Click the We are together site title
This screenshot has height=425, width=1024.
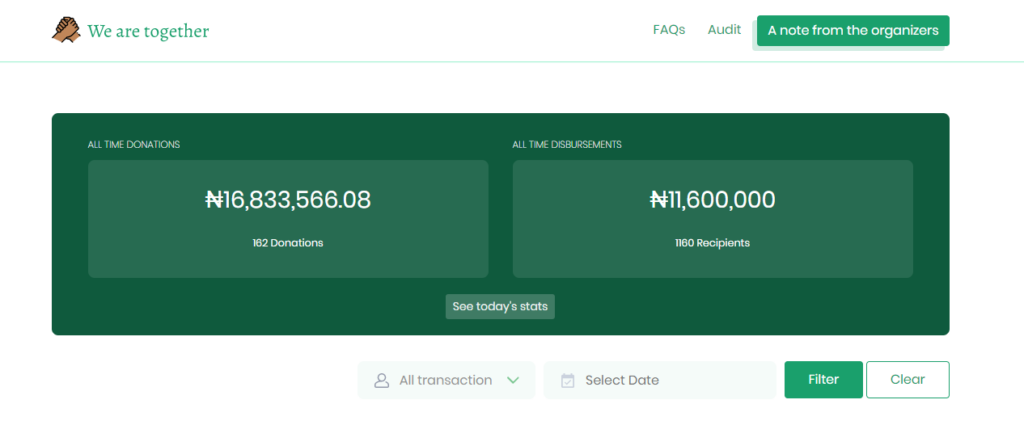(x=148, y=31)
